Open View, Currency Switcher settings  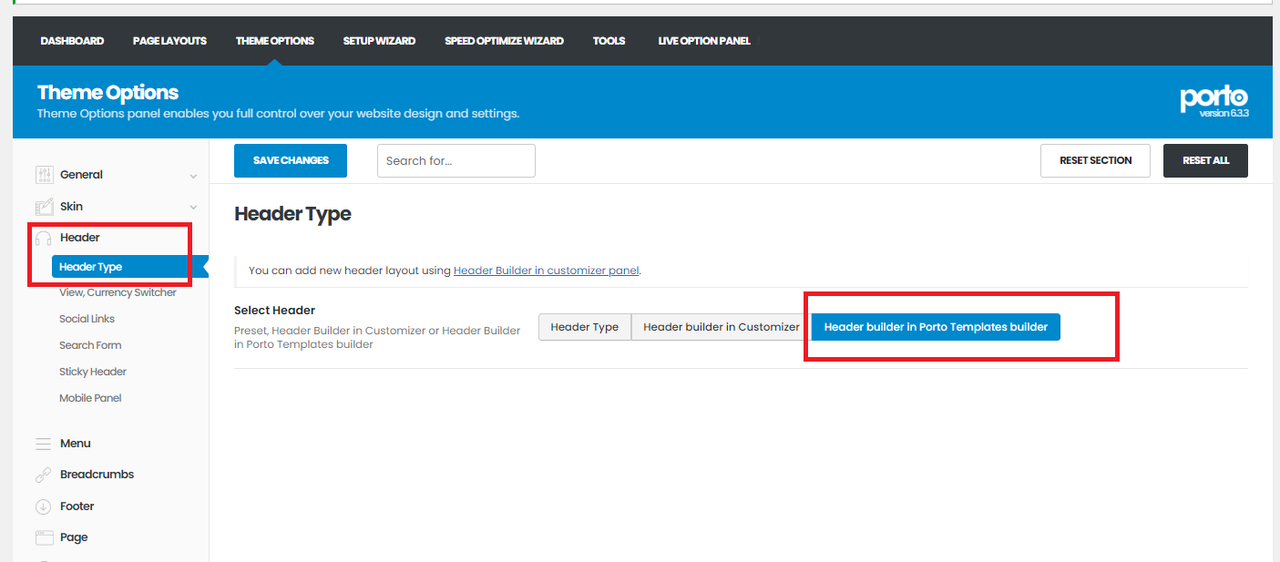[x=118, y=293]
